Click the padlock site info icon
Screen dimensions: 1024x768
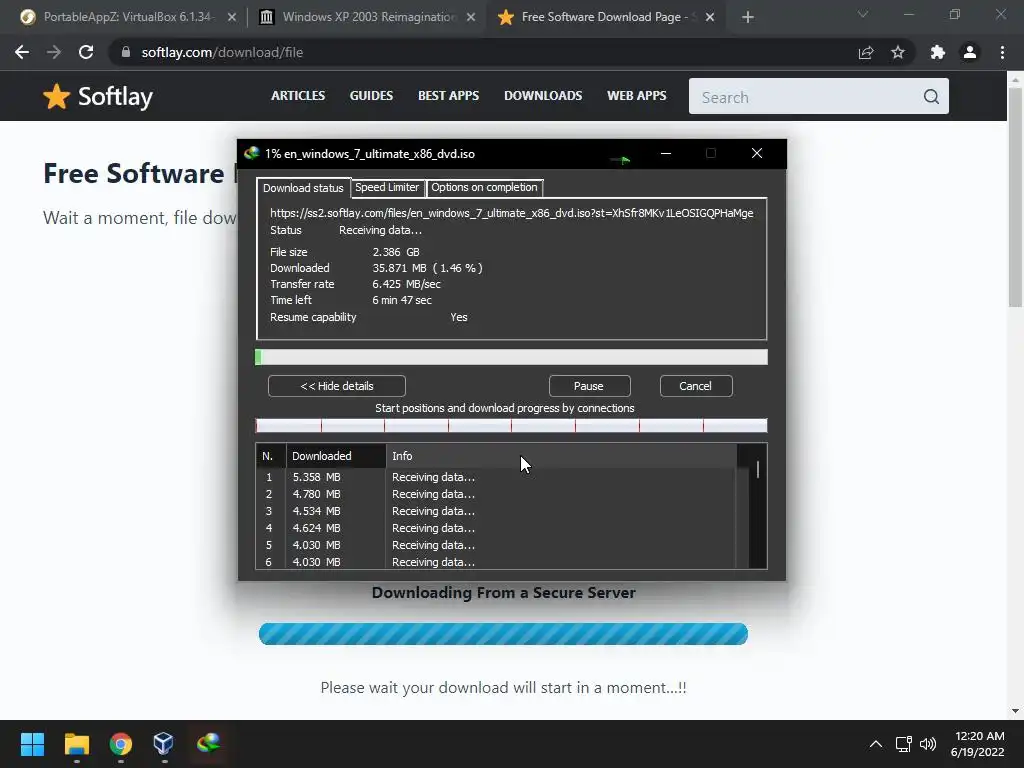(x=126, y=52)
